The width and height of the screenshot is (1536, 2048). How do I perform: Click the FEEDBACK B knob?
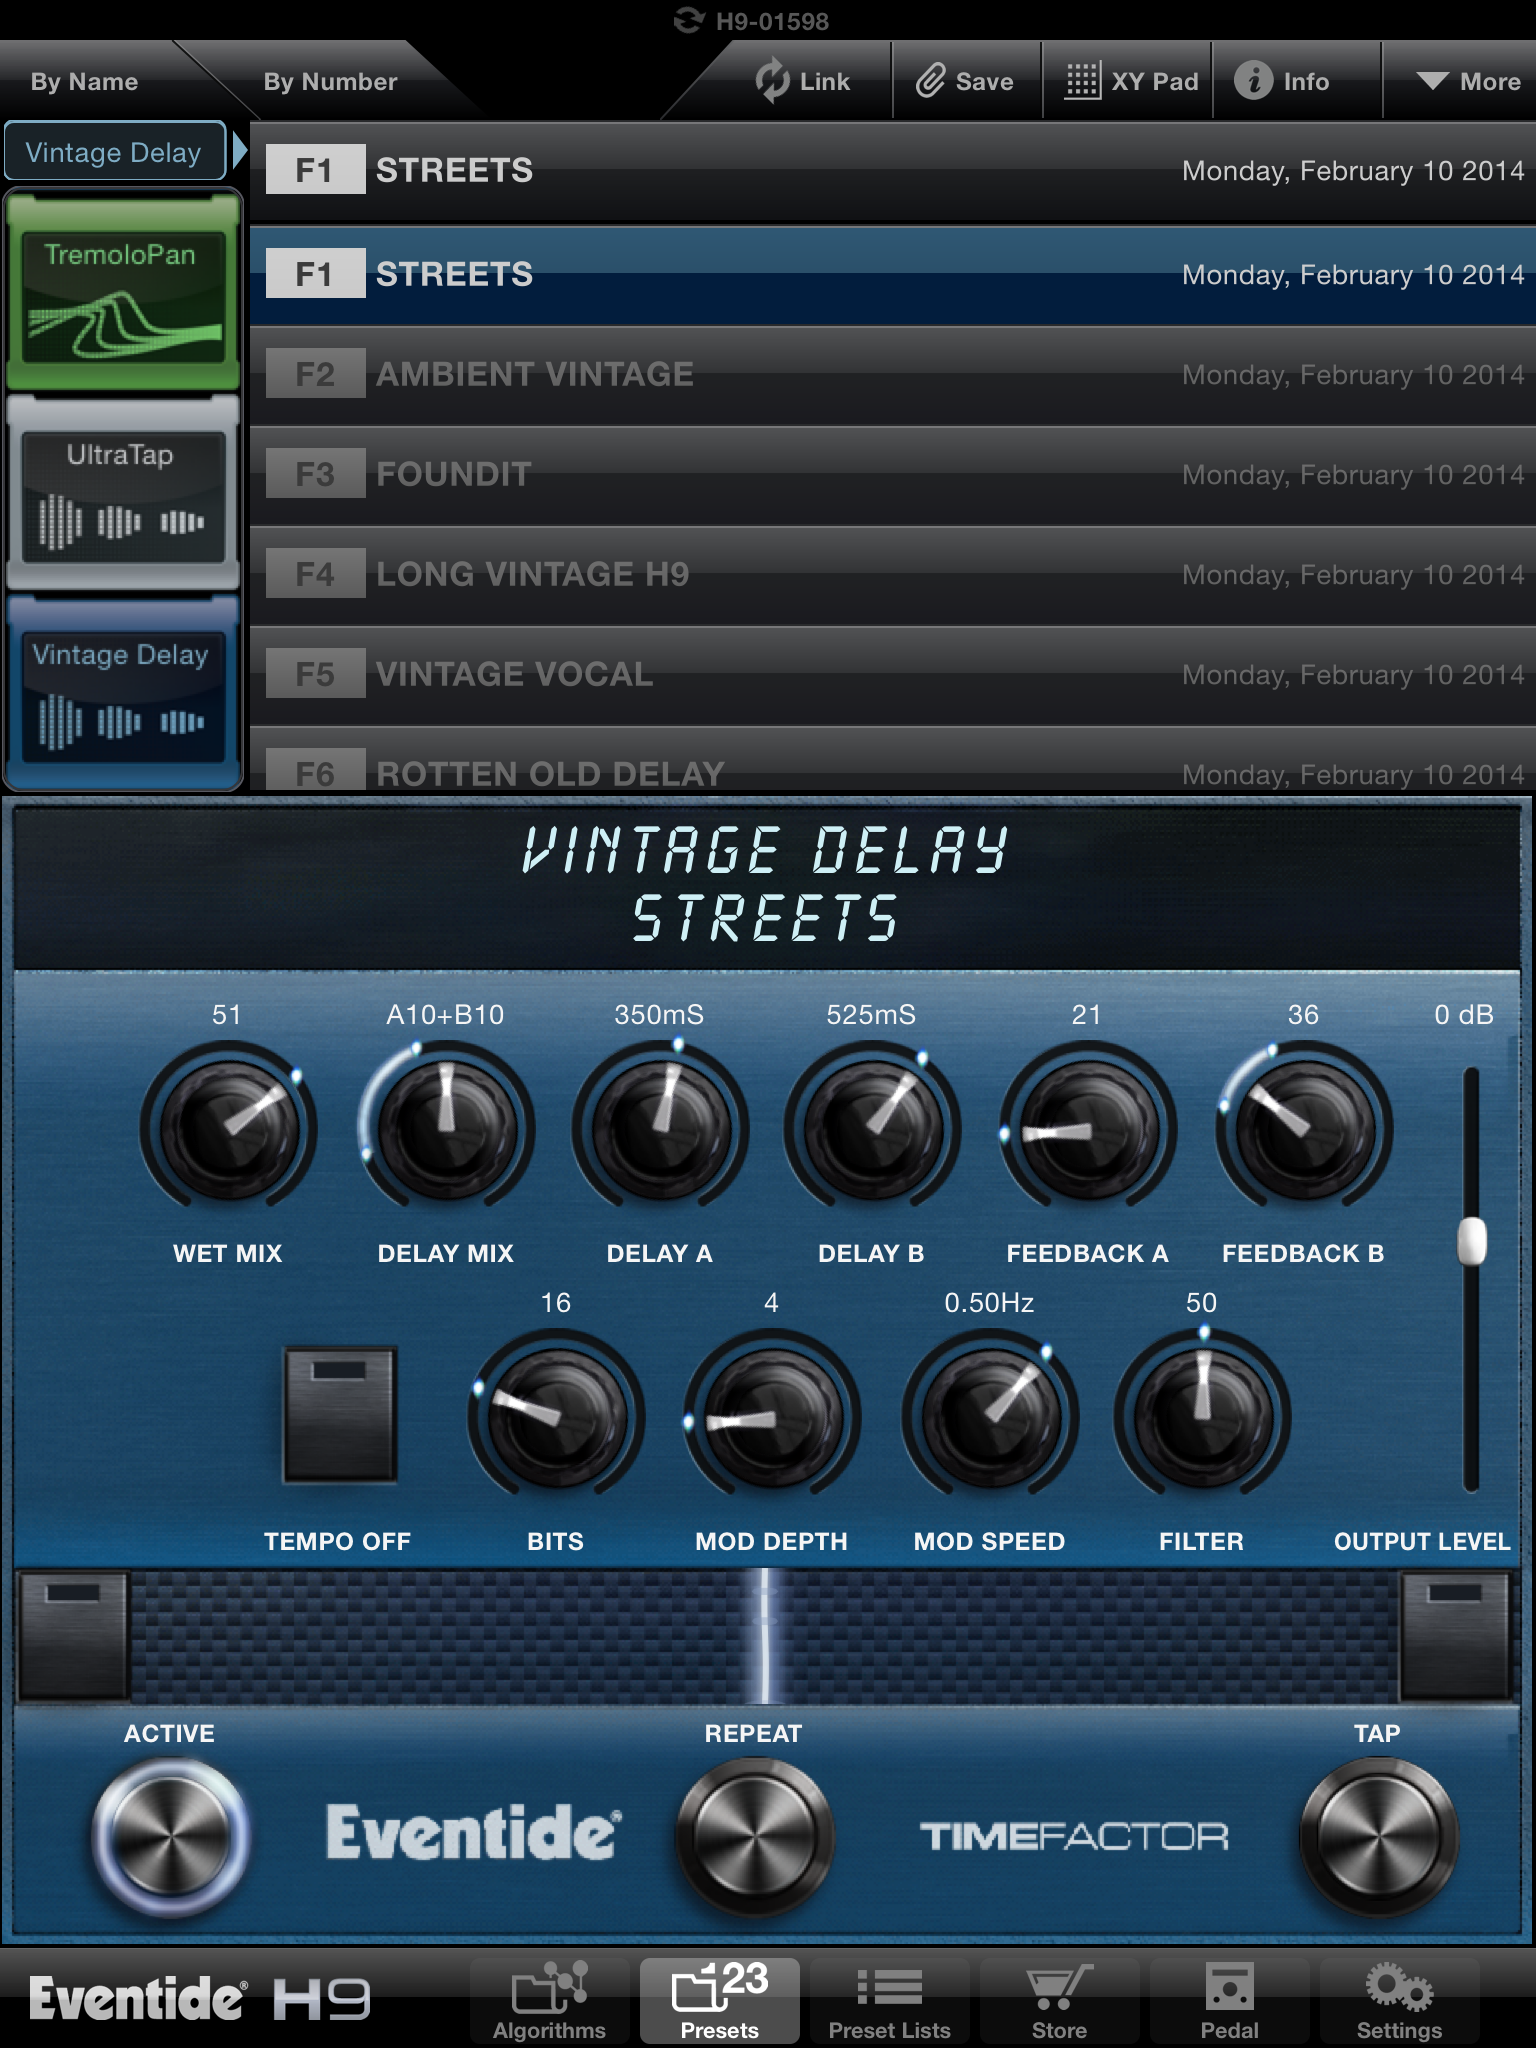point(1304,1128)
